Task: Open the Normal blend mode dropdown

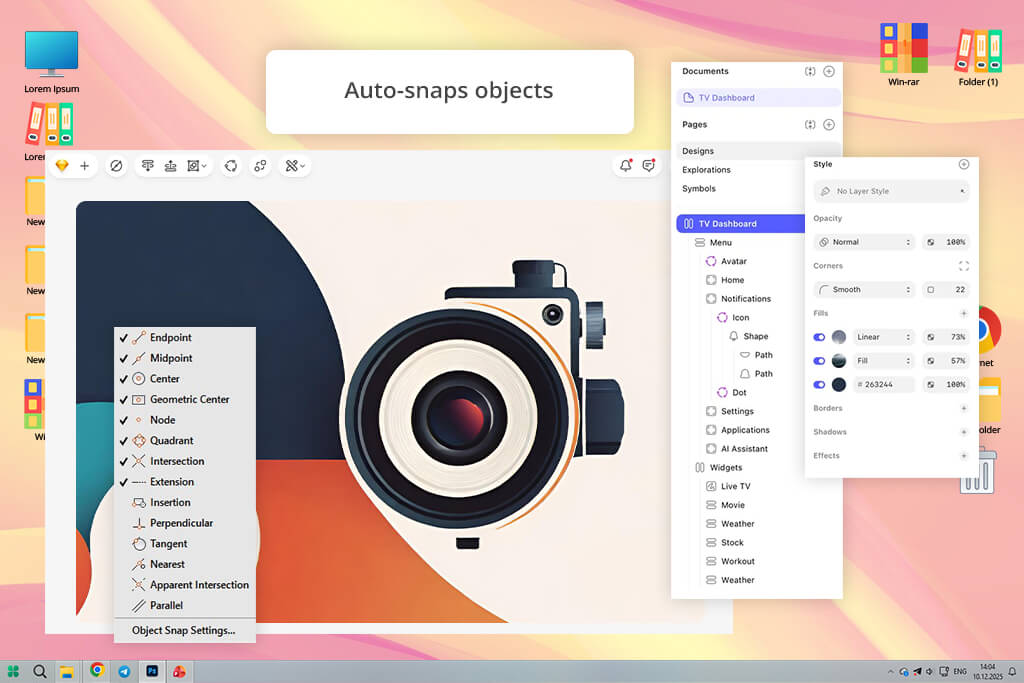Action: [x=864, y=242]
